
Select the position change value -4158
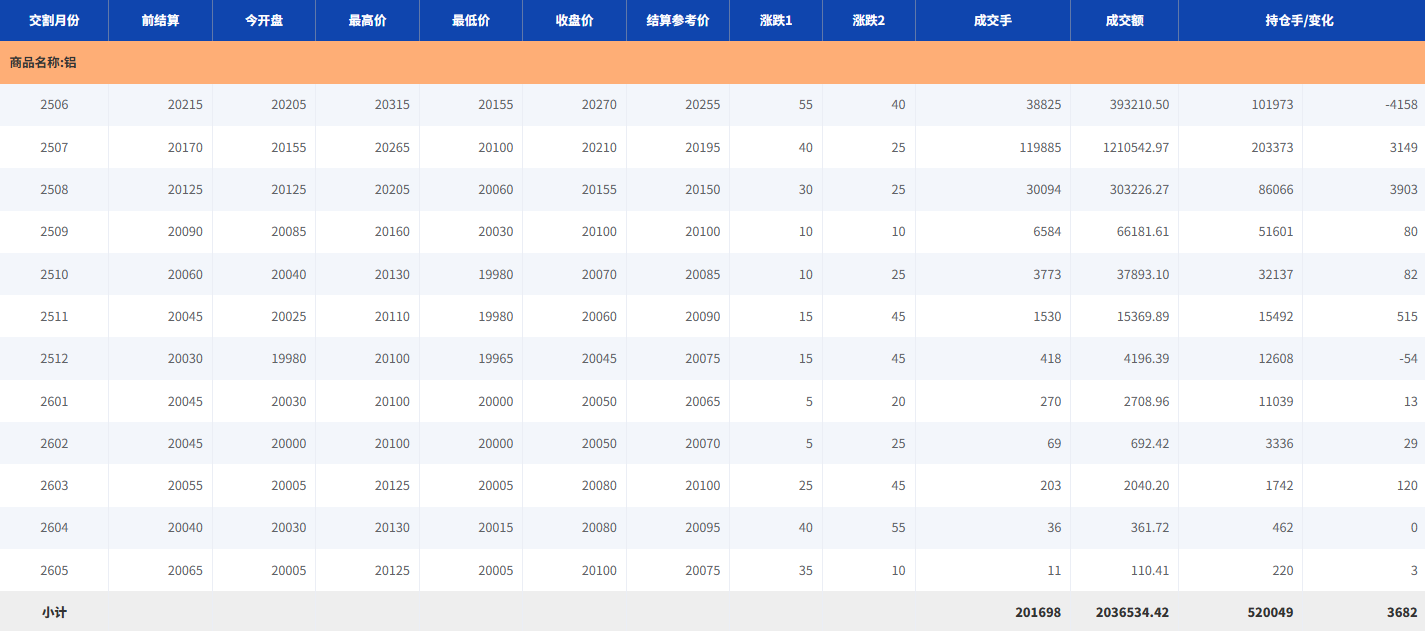(1401, 105)
